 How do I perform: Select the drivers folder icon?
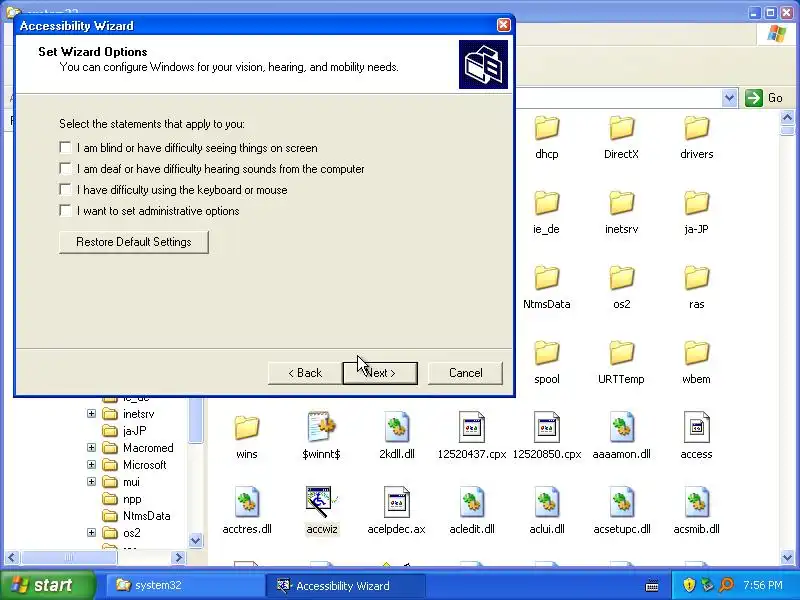click(x=696, y=128)
